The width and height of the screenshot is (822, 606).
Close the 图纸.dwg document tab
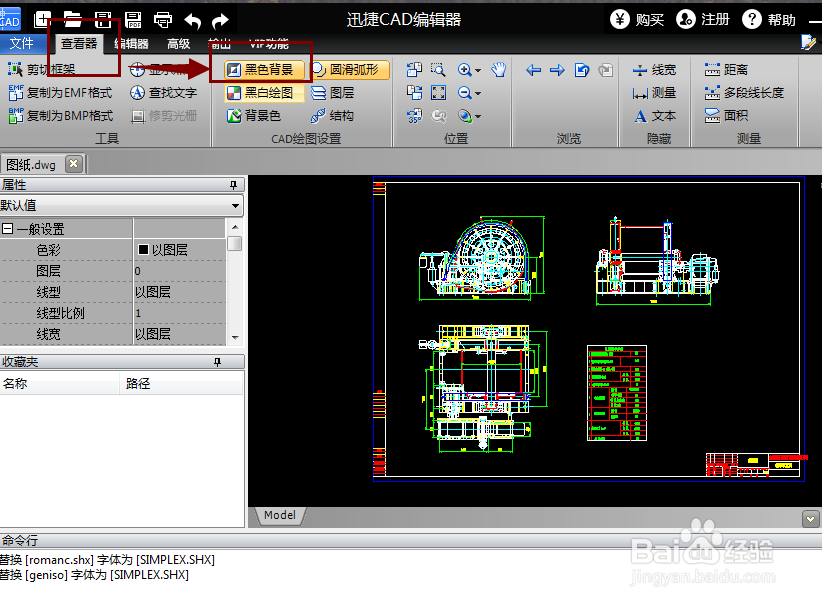[74, 164]
